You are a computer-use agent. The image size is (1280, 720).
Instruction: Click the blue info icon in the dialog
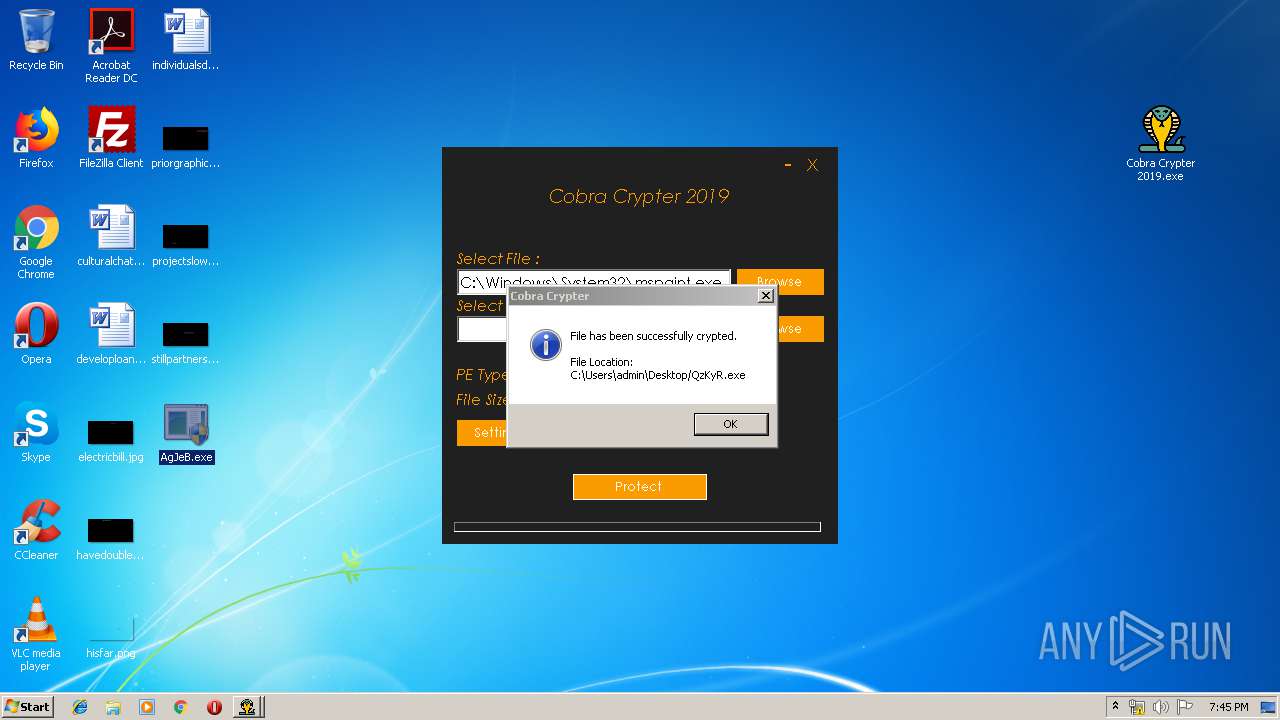coord(545,346)
